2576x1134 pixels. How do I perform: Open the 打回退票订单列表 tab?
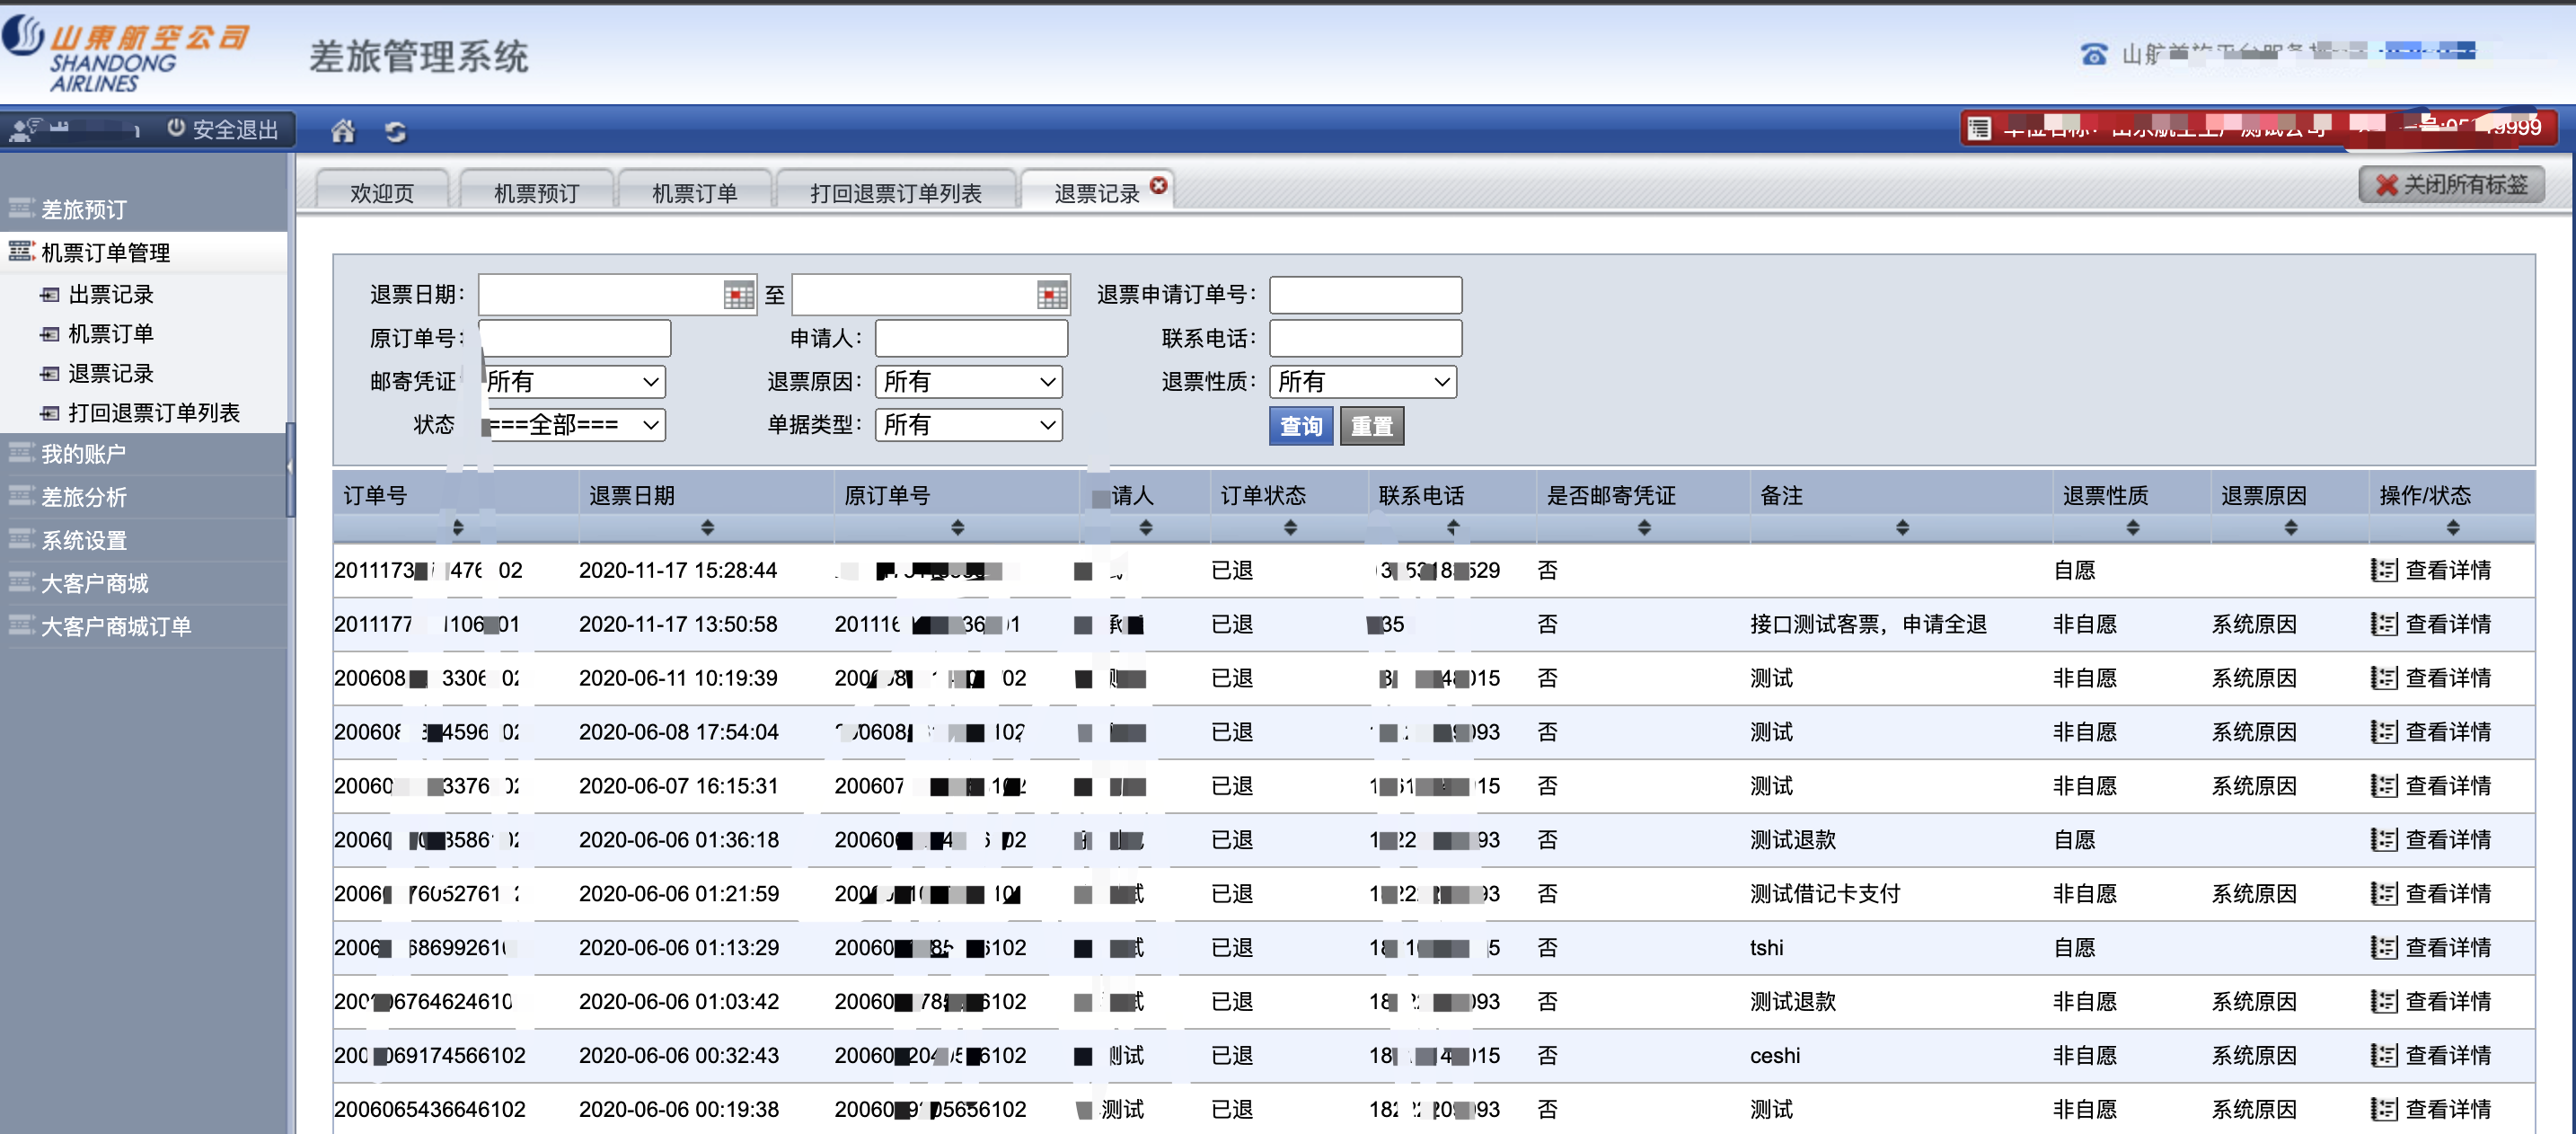pos(895,192)
